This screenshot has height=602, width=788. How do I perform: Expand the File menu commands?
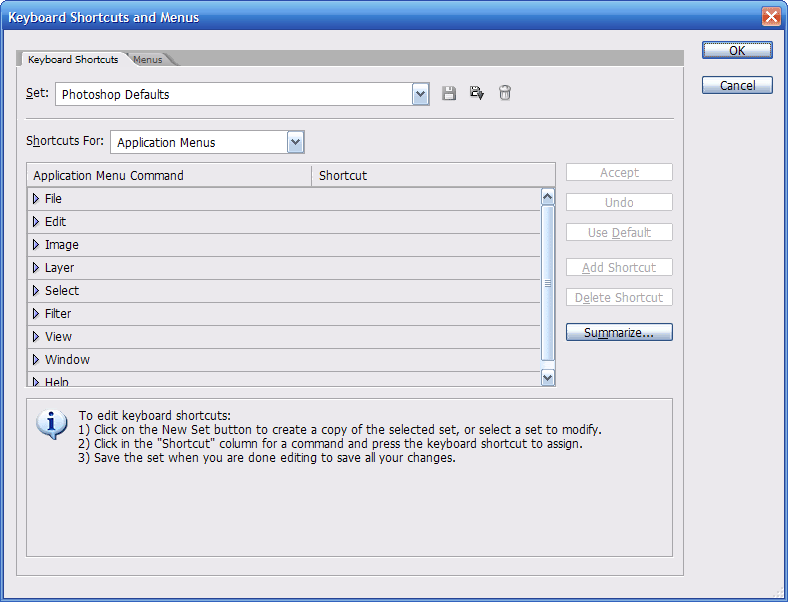point(36,199)
